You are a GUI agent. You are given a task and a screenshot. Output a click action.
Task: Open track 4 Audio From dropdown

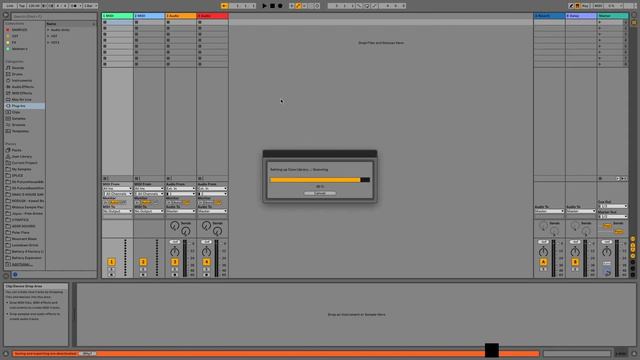coord(212,189)
